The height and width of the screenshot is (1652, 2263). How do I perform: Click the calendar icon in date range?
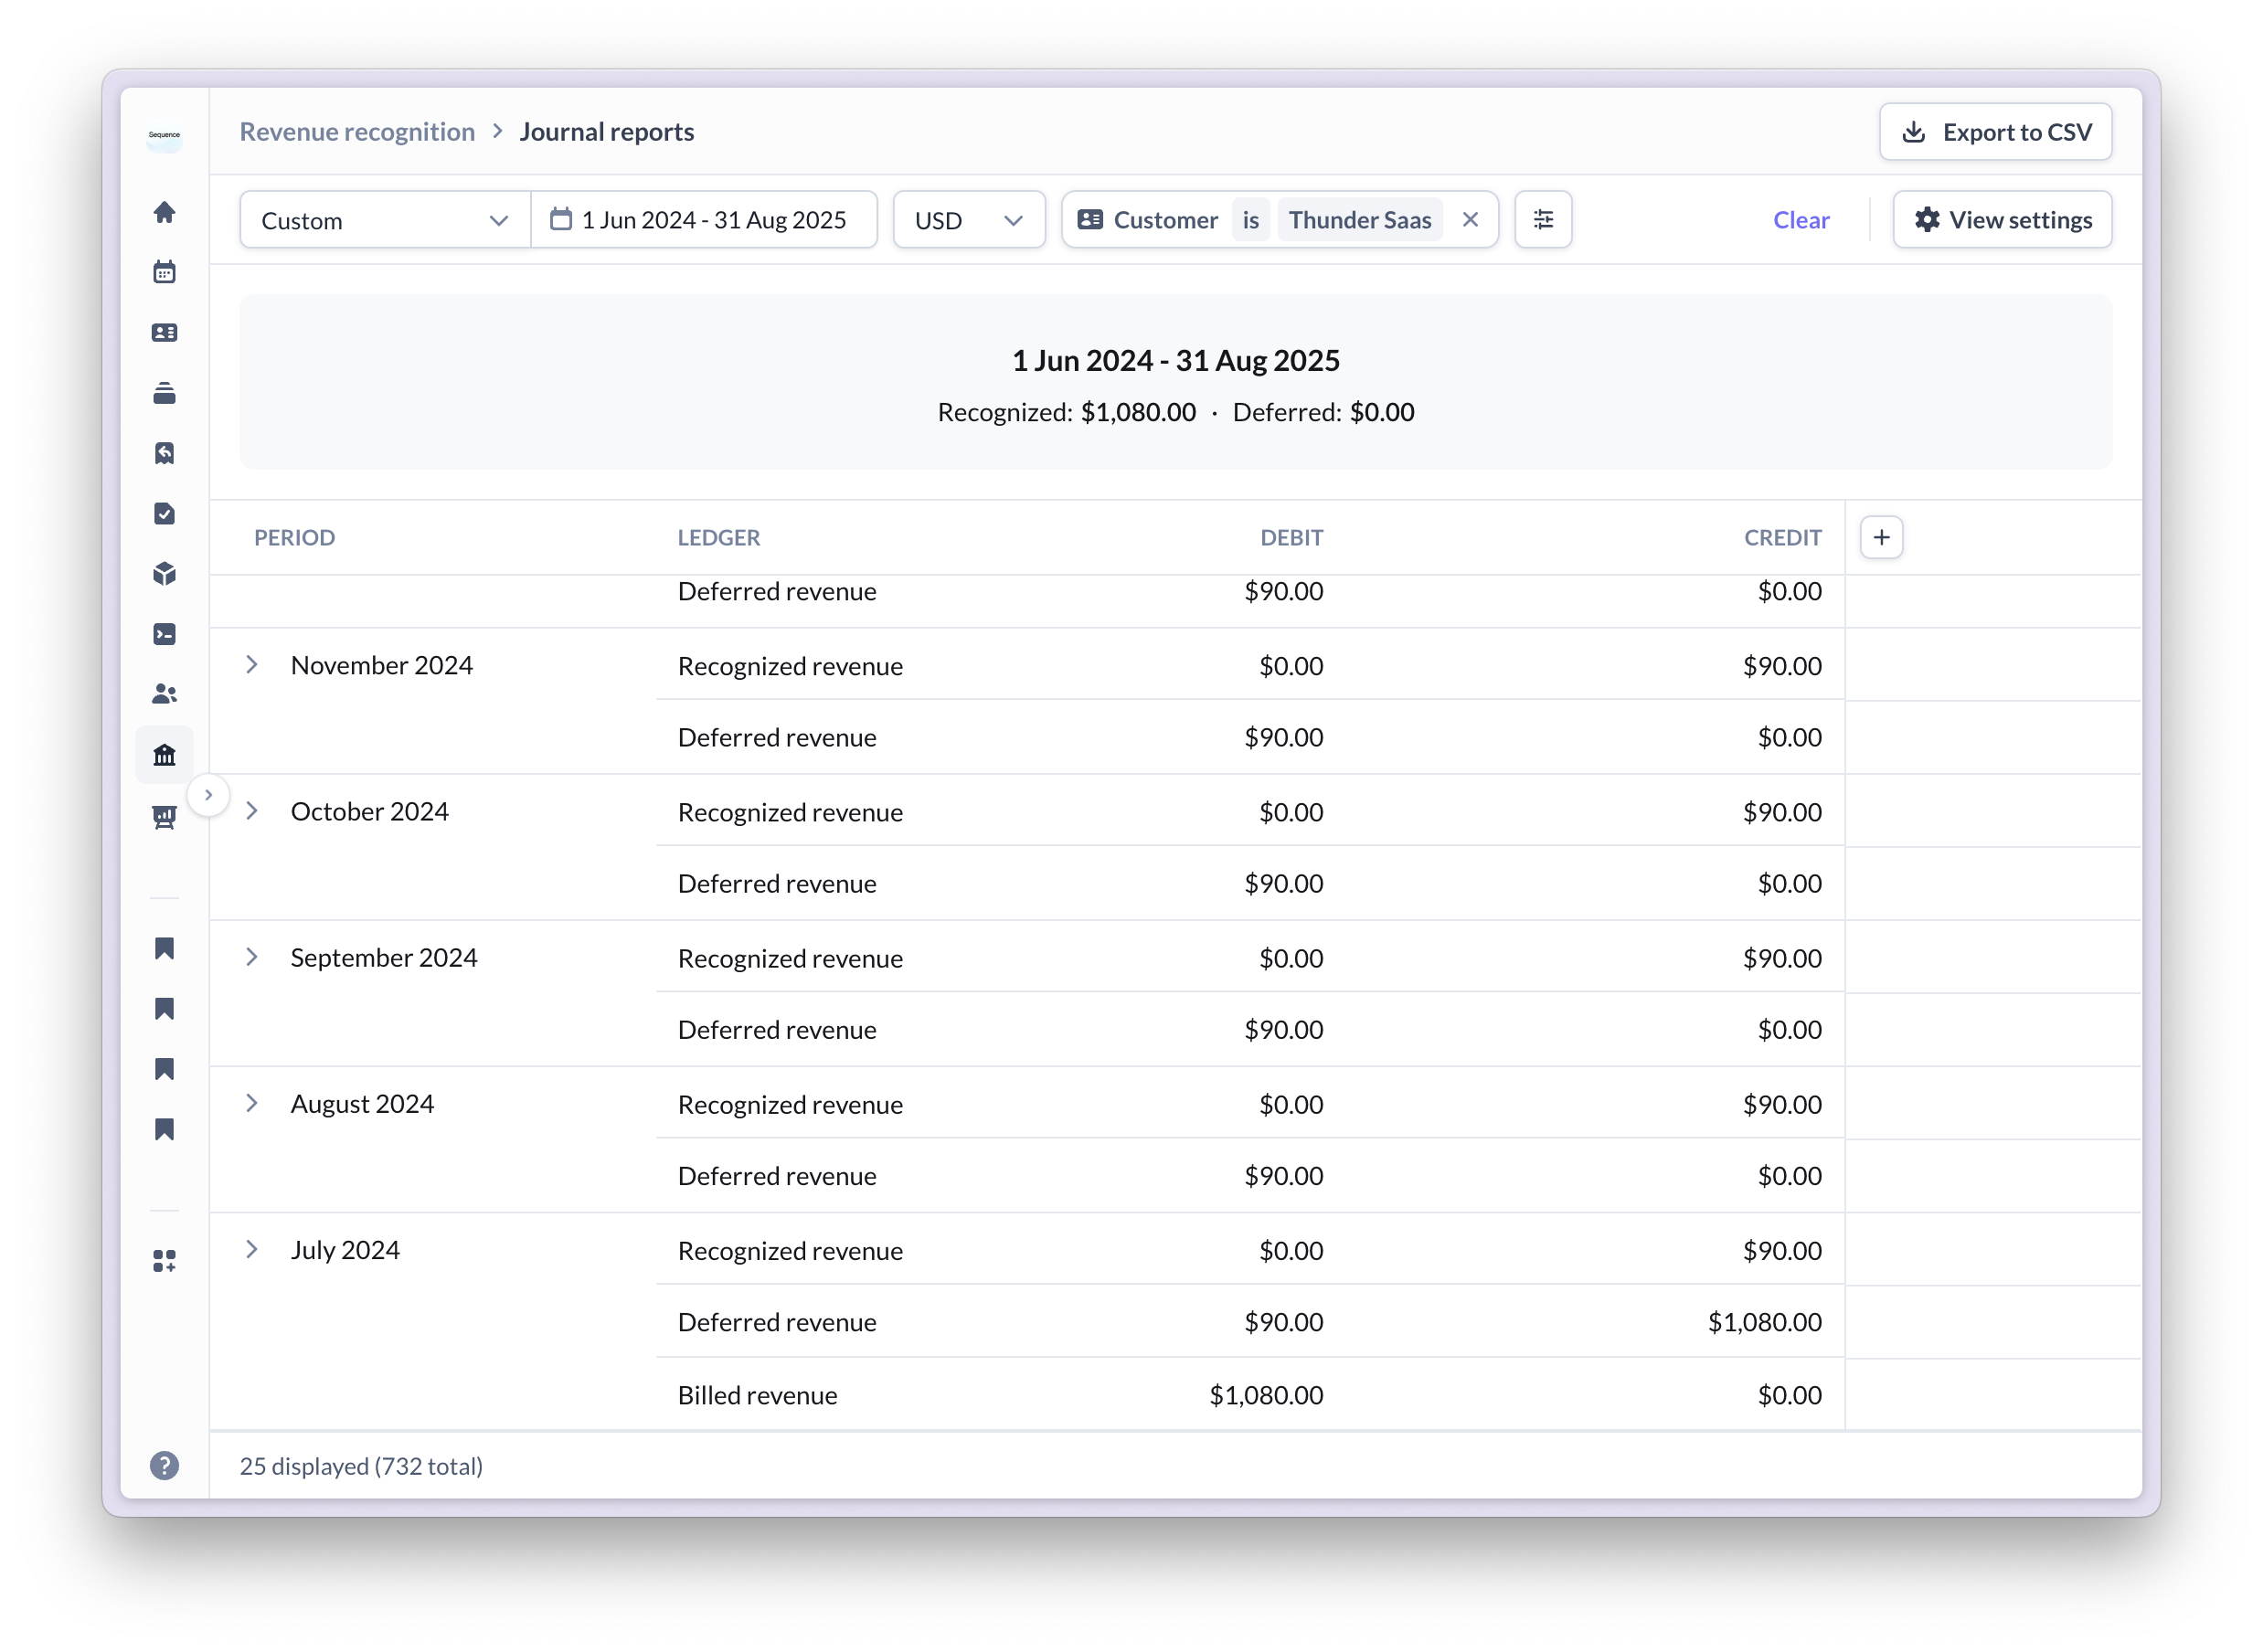click(x=561, y=219)
